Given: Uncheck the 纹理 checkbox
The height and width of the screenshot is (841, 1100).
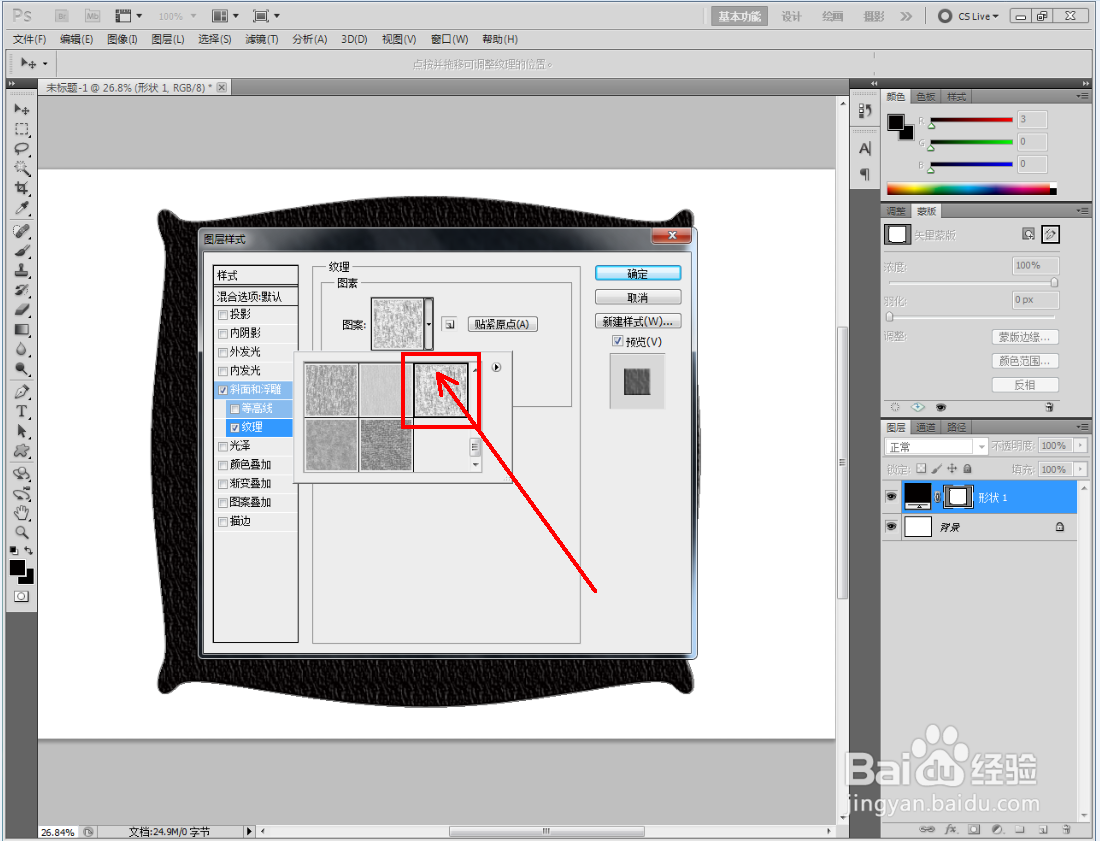Looking at the screenshot, I should [235, 427].
